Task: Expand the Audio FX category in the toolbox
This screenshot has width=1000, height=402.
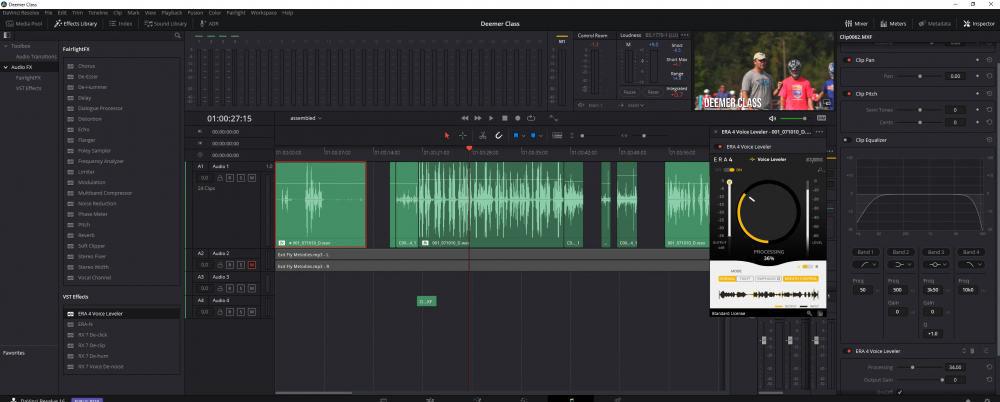Action: 5,67
